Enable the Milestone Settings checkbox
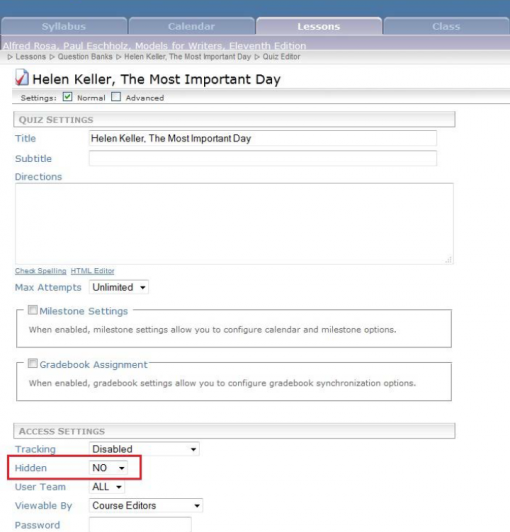 [33, 310]
